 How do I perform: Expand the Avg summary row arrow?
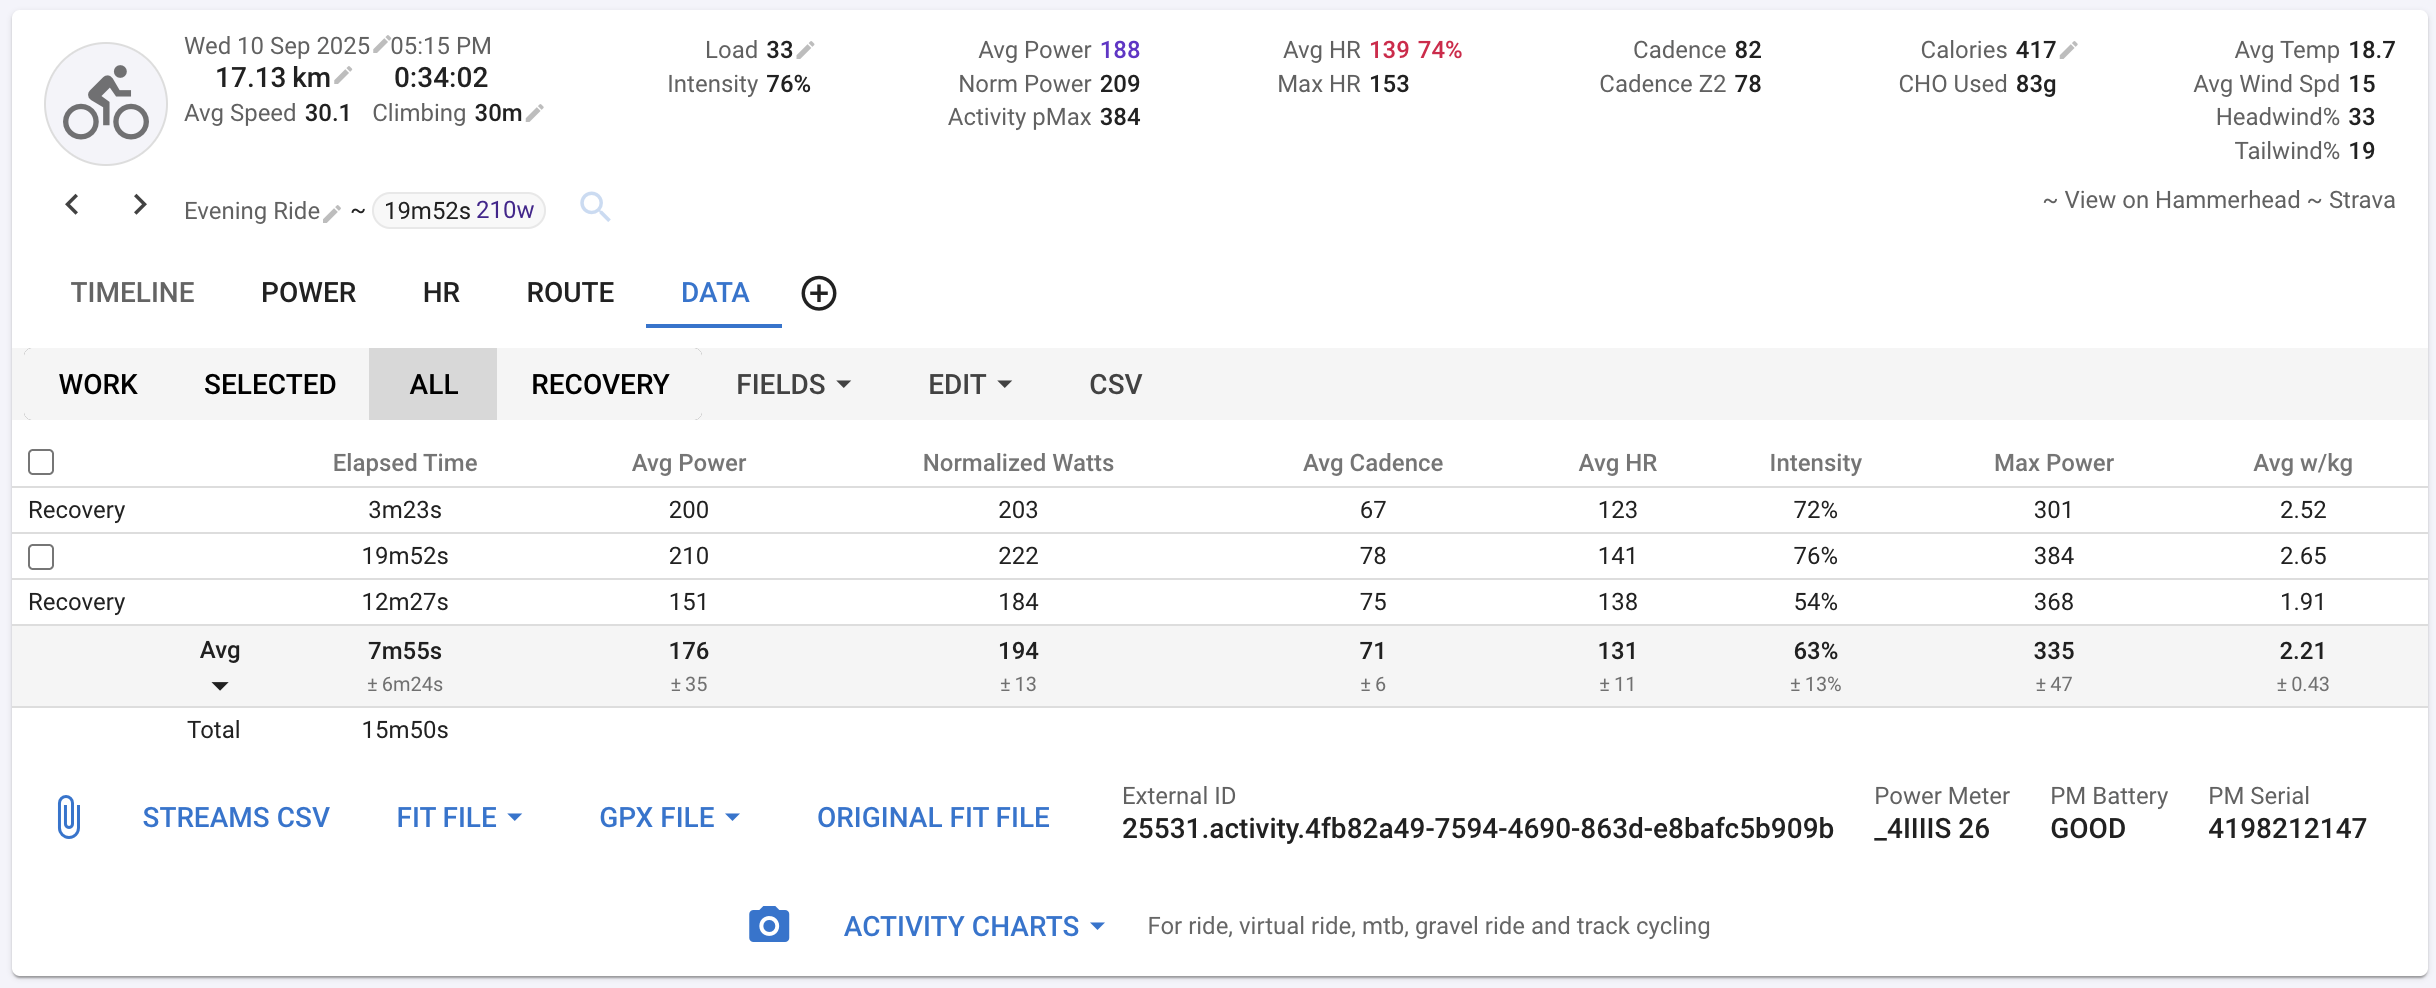[220, 686]
